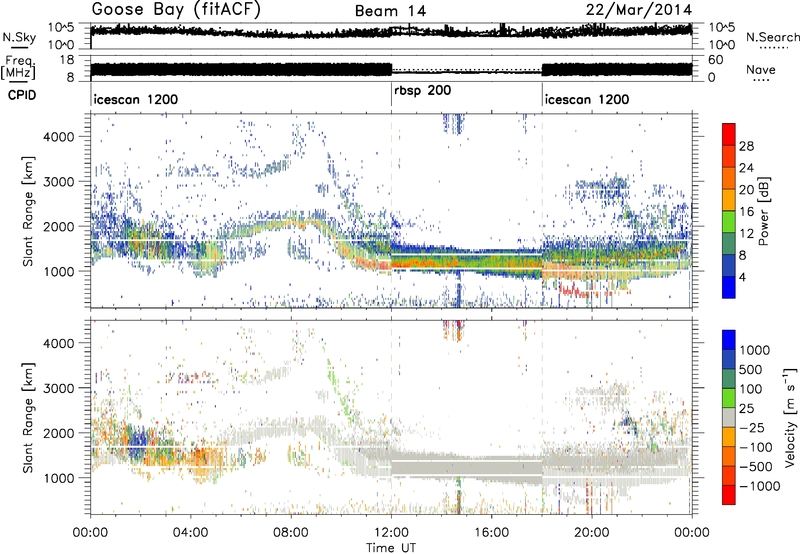800x554 pixels.
Task: Click the "icescan 1200" label beginning at 00:00
Action: (135, 99)
